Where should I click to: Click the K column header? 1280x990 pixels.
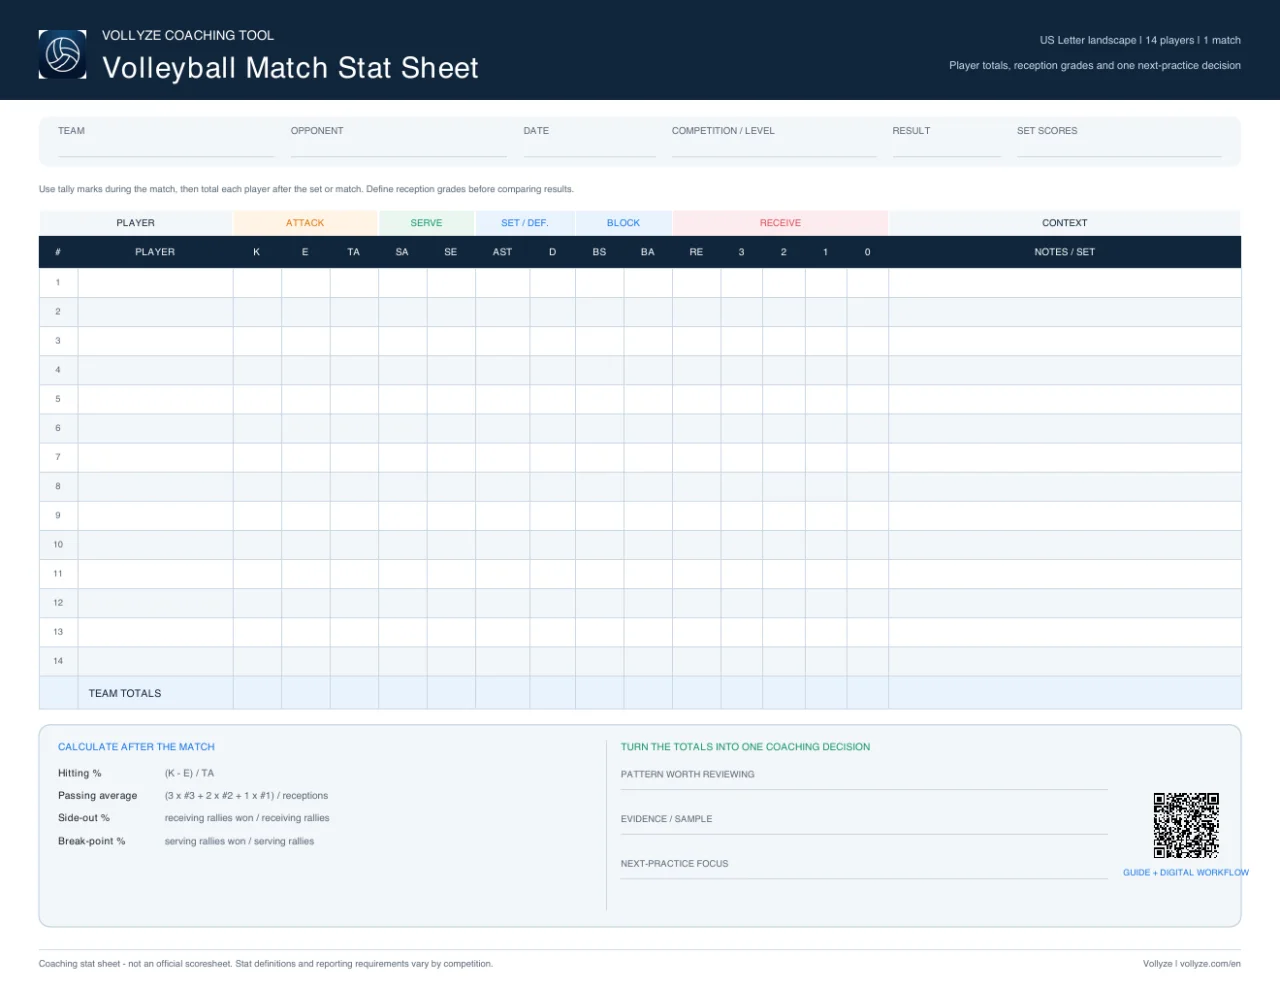click(x=257, y=252)
